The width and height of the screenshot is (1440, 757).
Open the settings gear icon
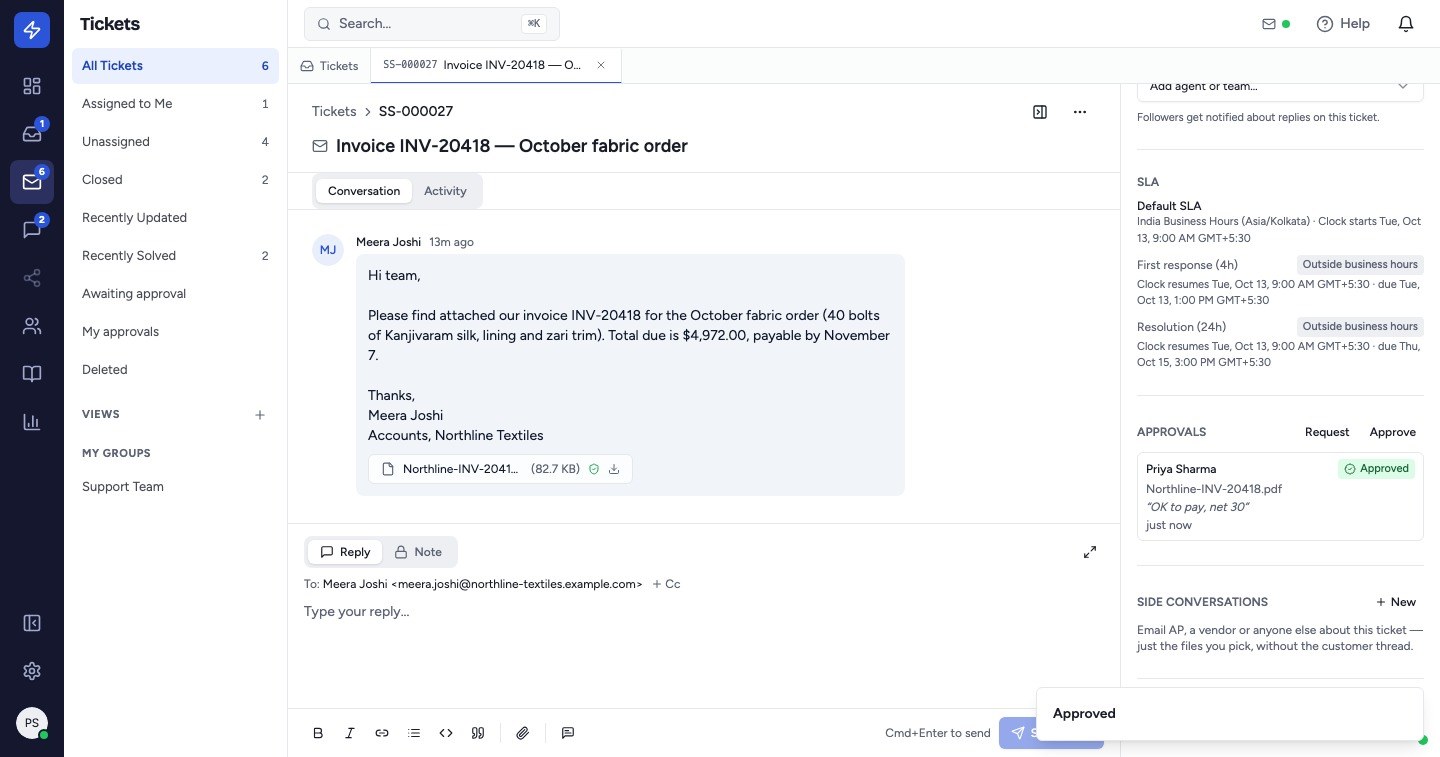pos(32,671)
